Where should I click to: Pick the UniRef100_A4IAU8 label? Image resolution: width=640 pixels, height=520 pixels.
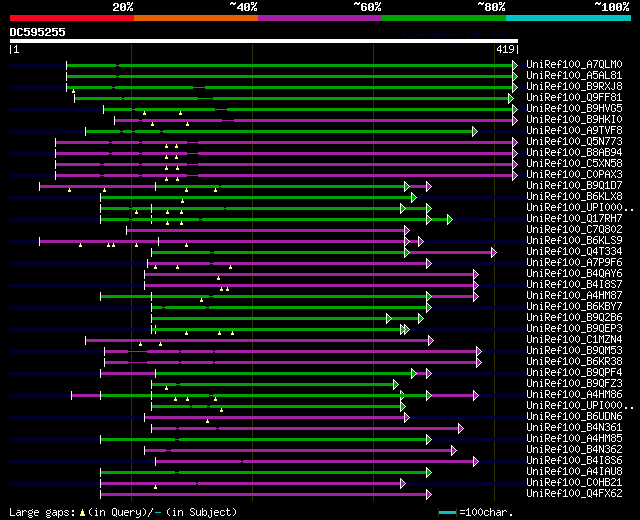[574, 472]
